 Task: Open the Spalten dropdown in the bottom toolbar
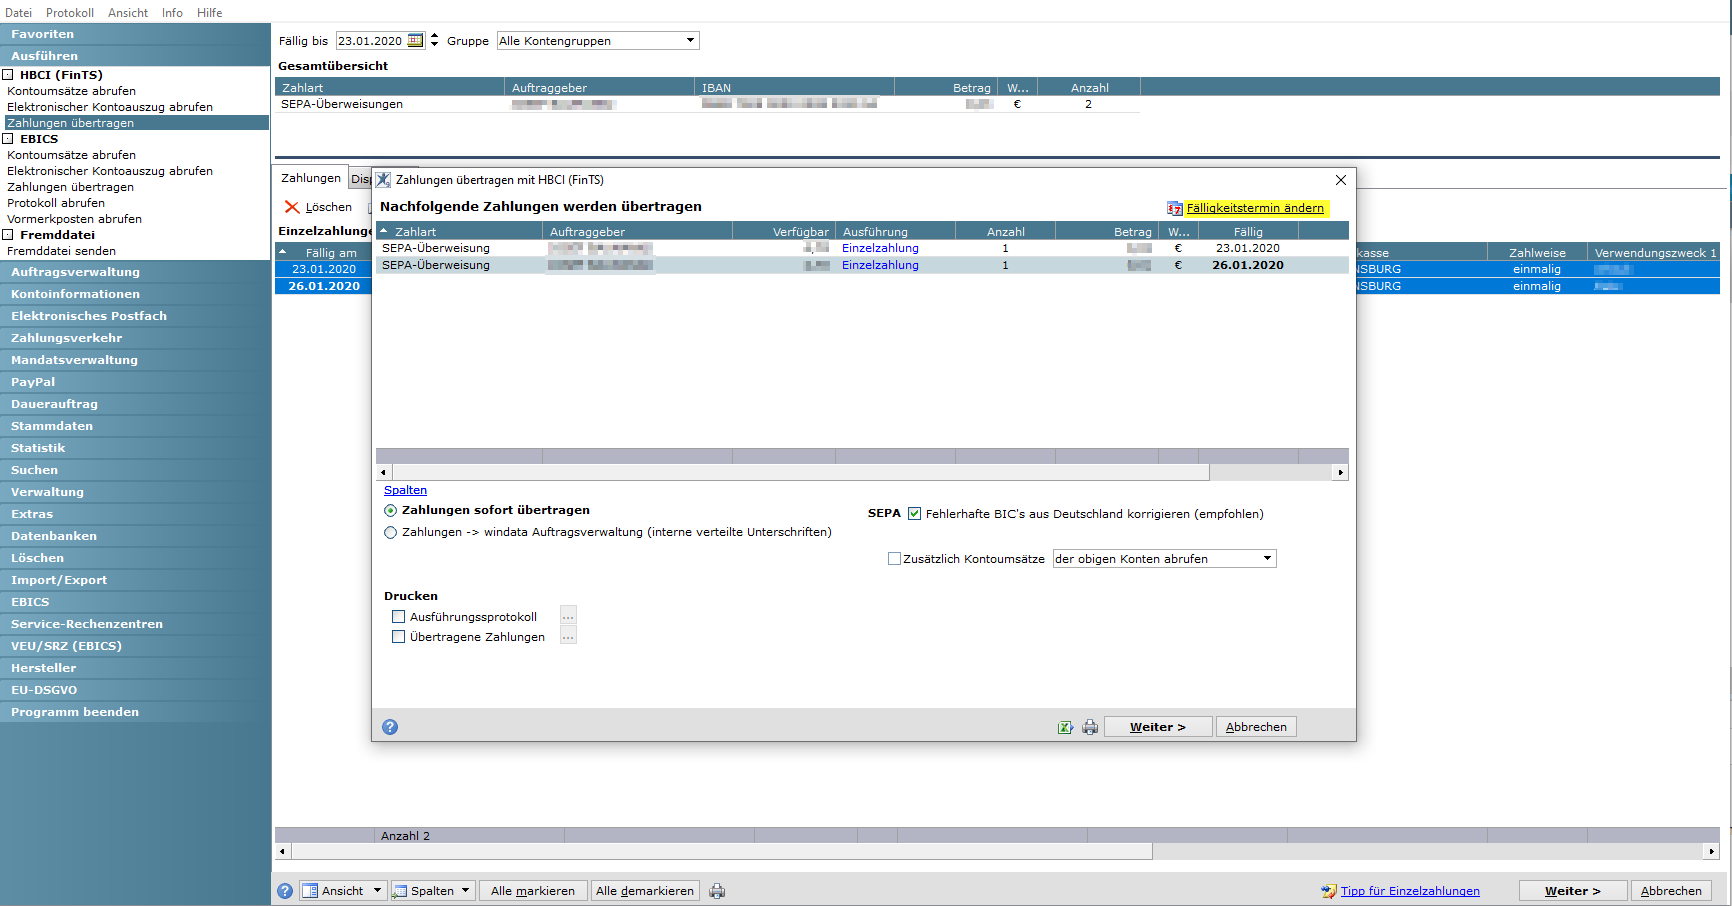click(x=465, y=891)
